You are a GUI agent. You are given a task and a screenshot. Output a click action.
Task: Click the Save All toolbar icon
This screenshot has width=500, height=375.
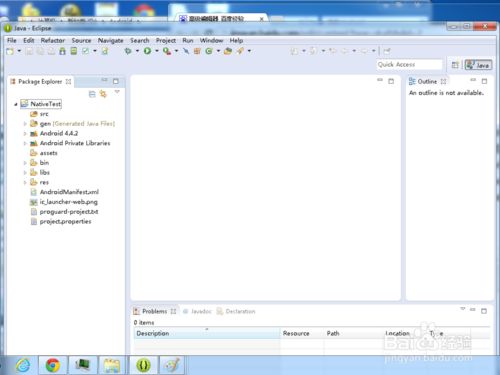[40, 51]
